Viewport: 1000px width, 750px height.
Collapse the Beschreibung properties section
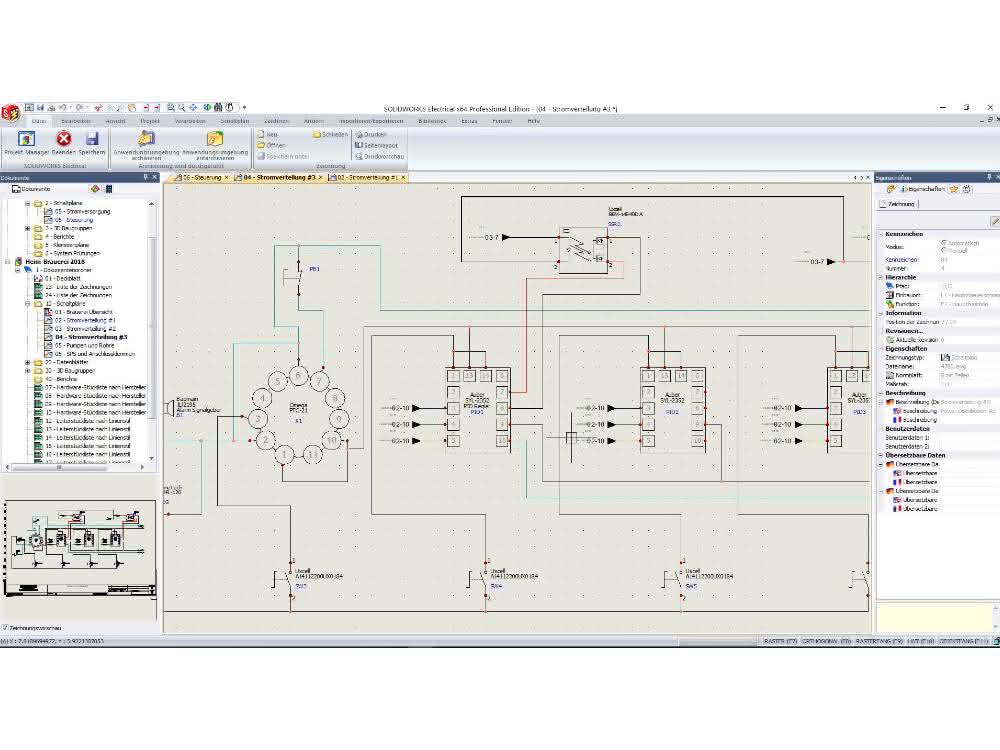click(x=881, y=393)
